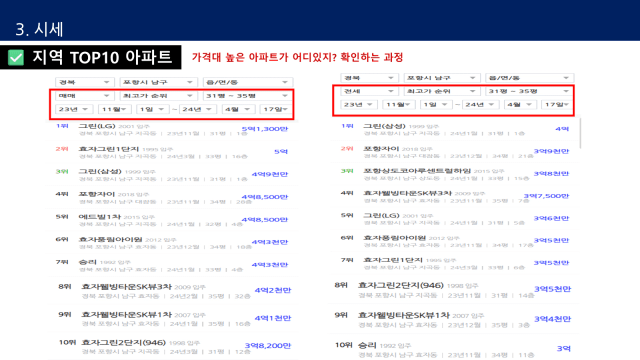
Task: Open the 23년 start year dropdown in the 매매 panel
Action: click(x=74, y=109)
